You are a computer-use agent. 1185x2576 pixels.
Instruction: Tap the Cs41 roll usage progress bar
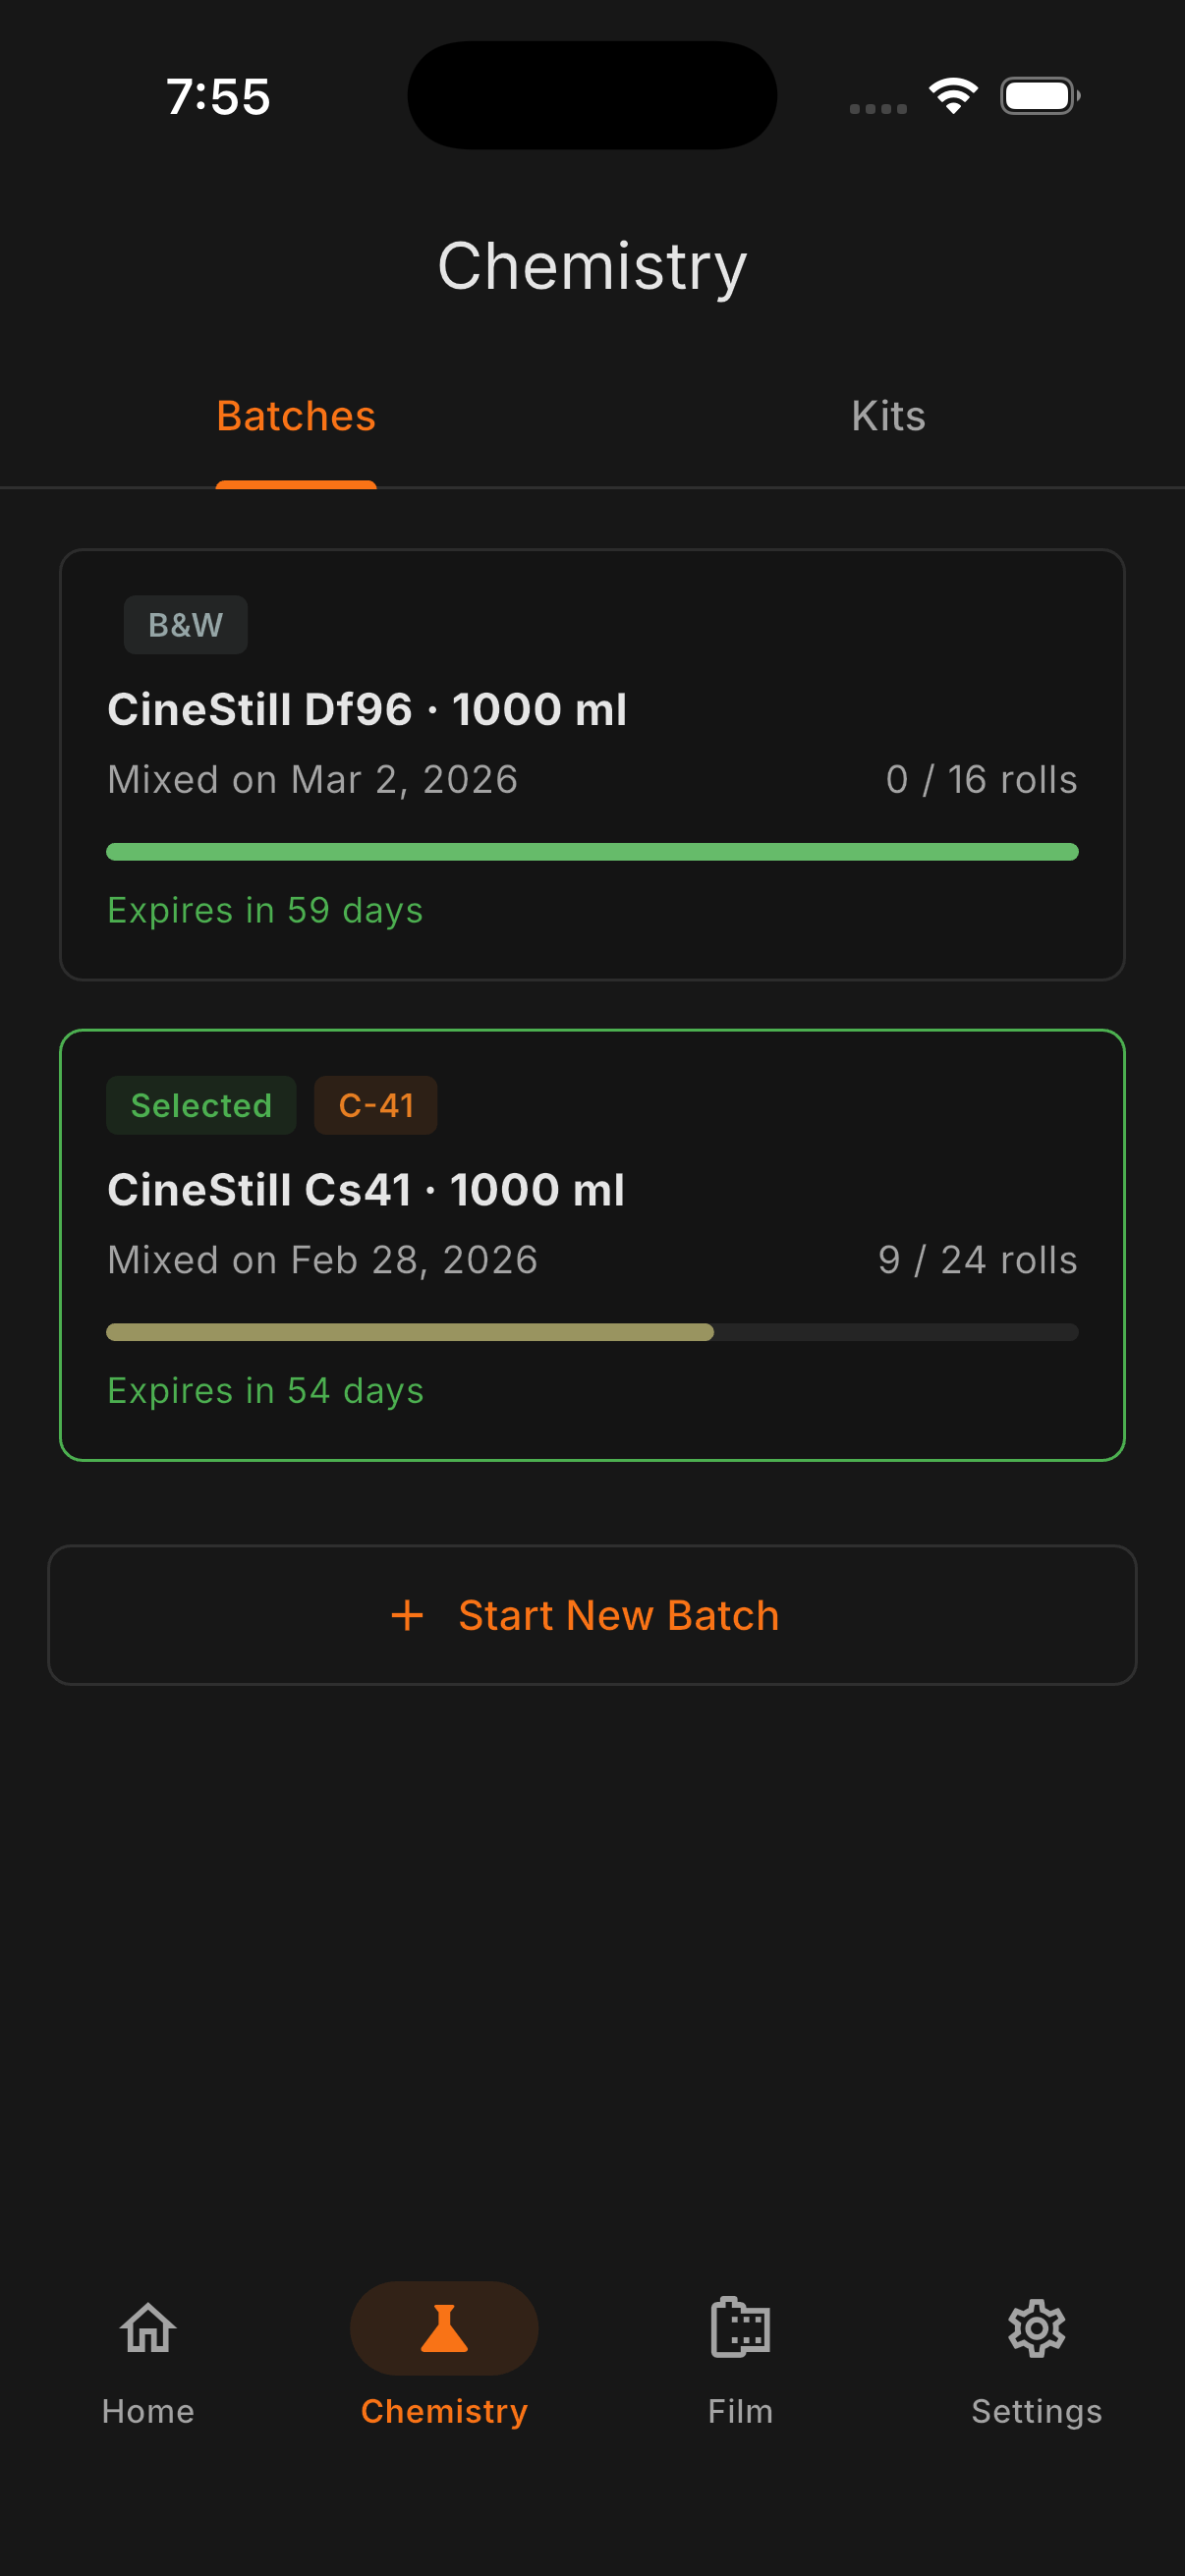click(x=592, y=1332)
